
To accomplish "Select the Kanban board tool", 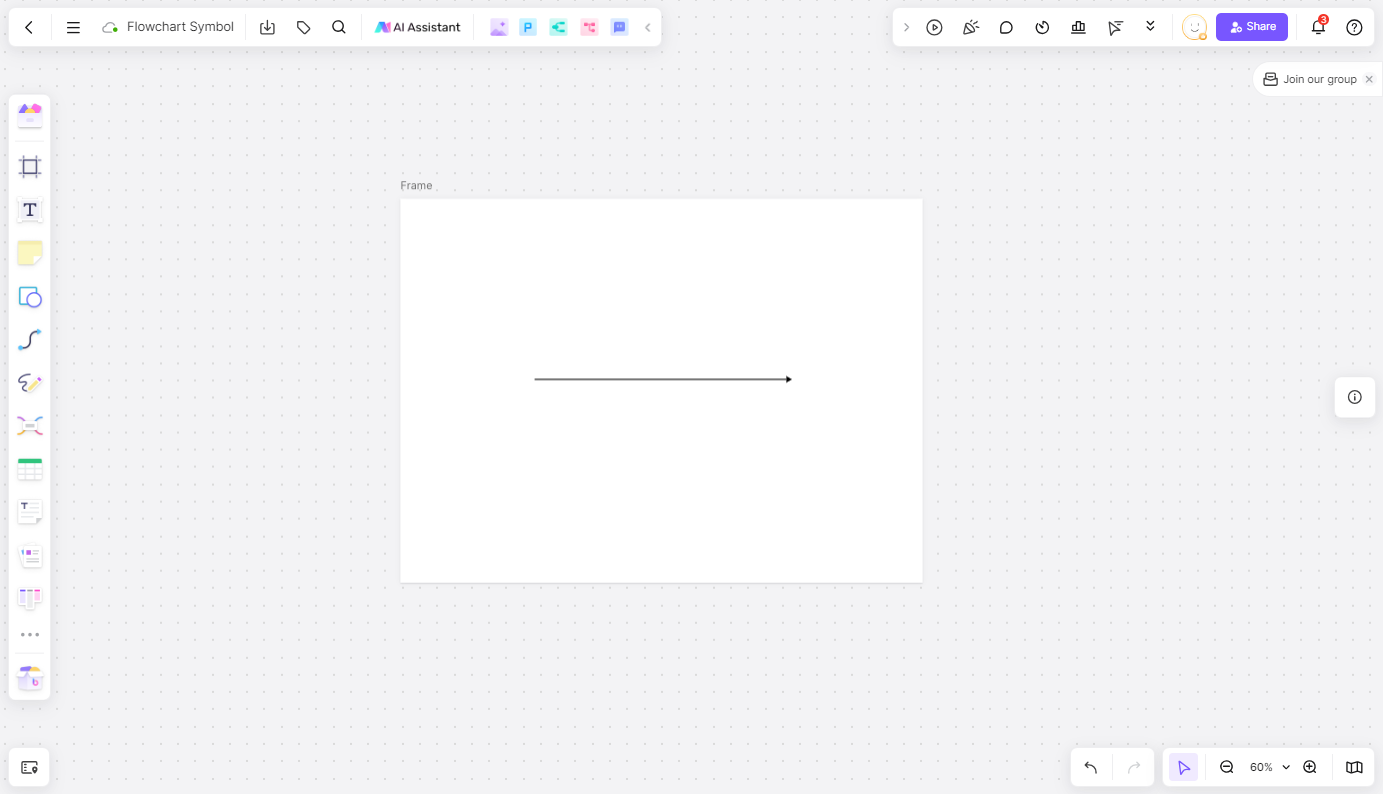I will coord(30,598).
